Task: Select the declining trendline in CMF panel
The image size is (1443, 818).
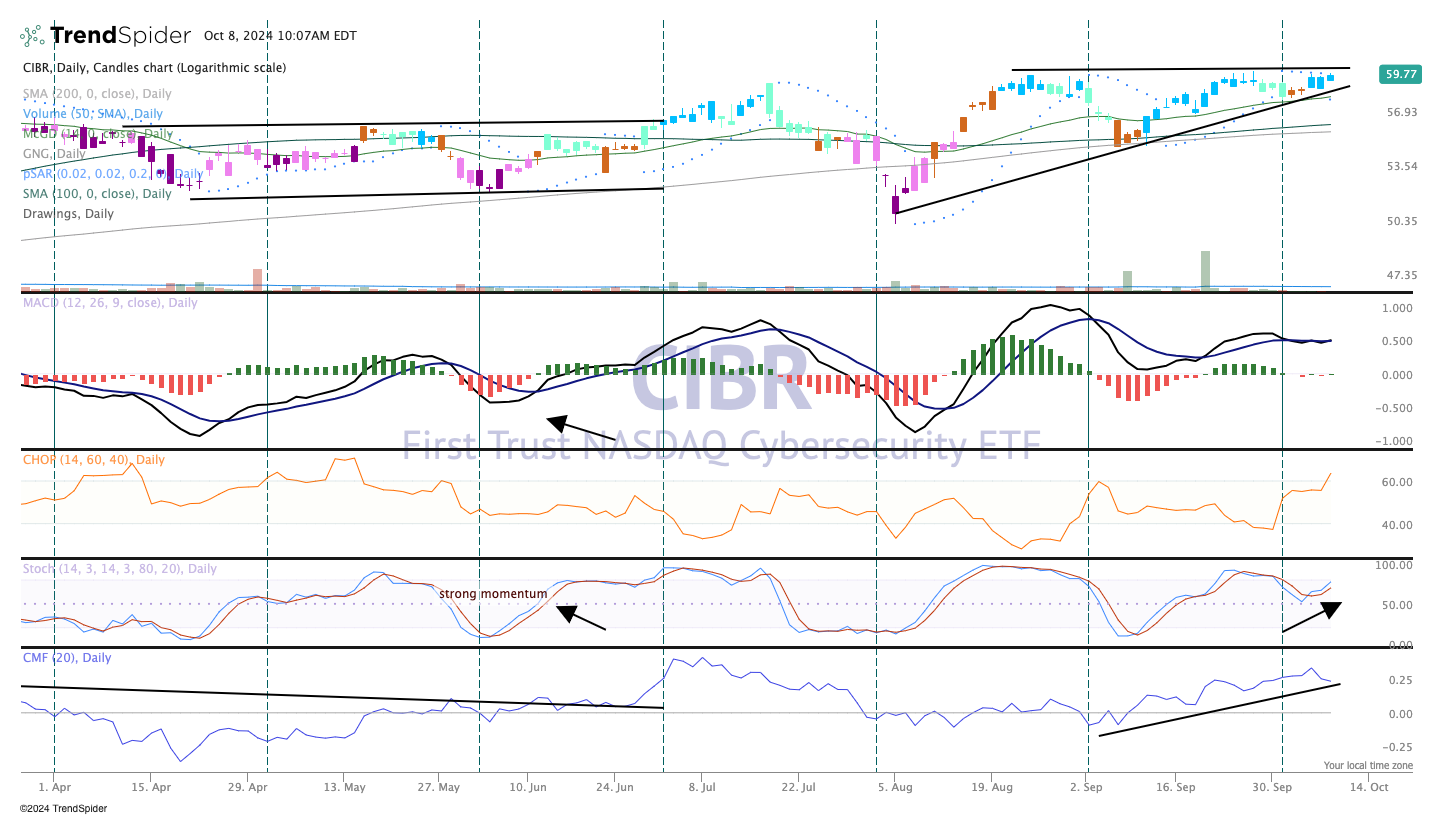Action: (342, 697)
